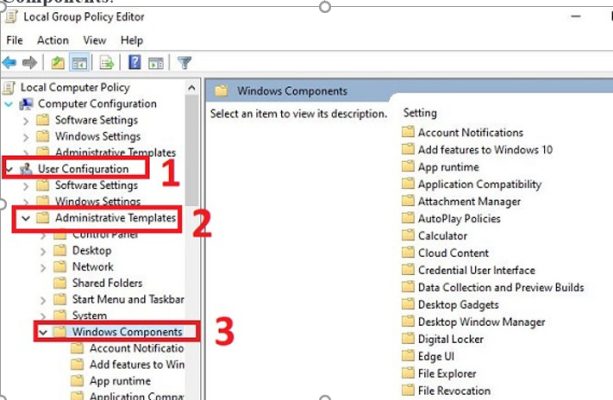The width and height of the screenshot is (613, 400).
Task: Click the tree scrollbar up arrow
Action: click(x=192, y=88)
